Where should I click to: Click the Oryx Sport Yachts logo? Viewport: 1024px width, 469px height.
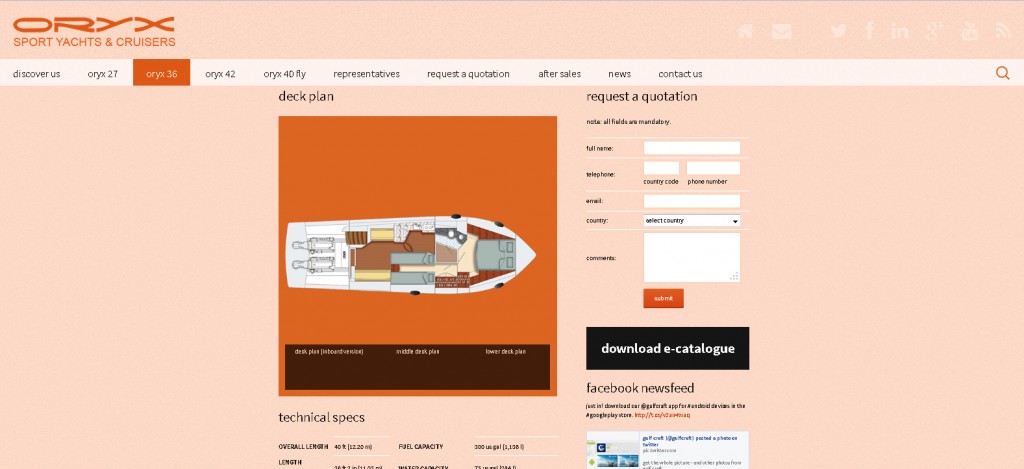[x=94, y=31]
